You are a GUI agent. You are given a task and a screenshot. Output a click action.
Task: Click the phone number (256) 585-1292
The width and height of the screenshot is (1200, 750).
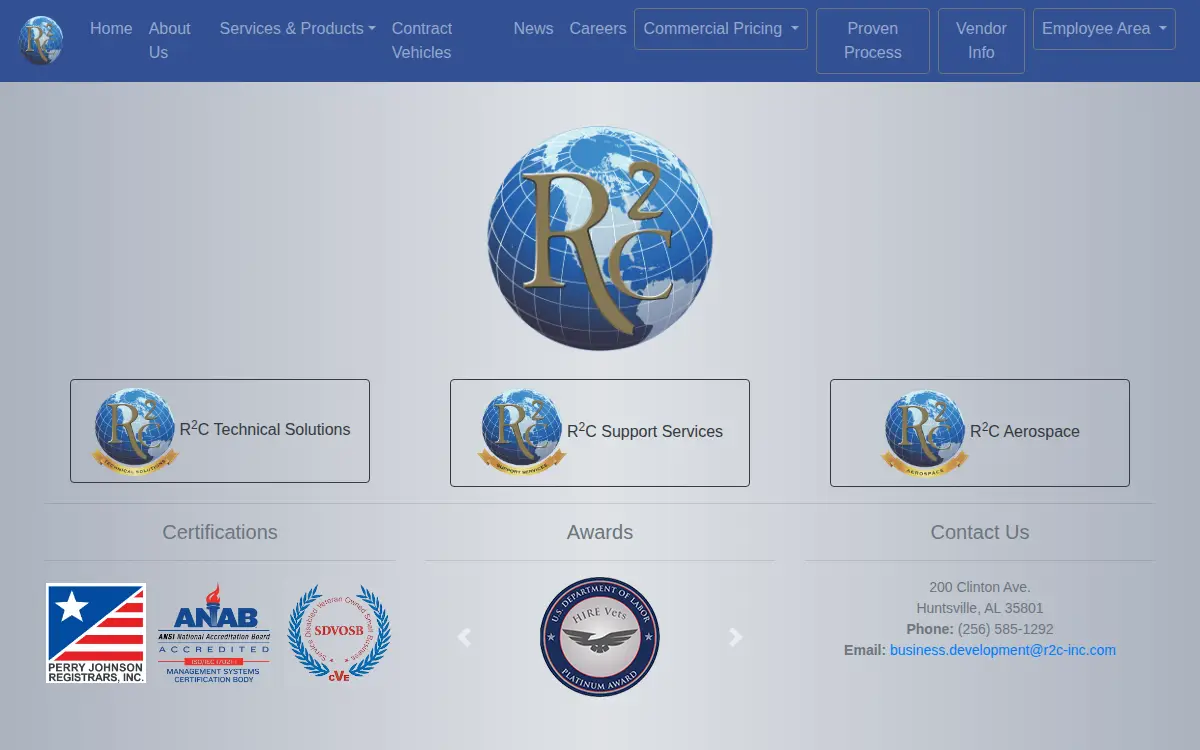coord(1006,629)
